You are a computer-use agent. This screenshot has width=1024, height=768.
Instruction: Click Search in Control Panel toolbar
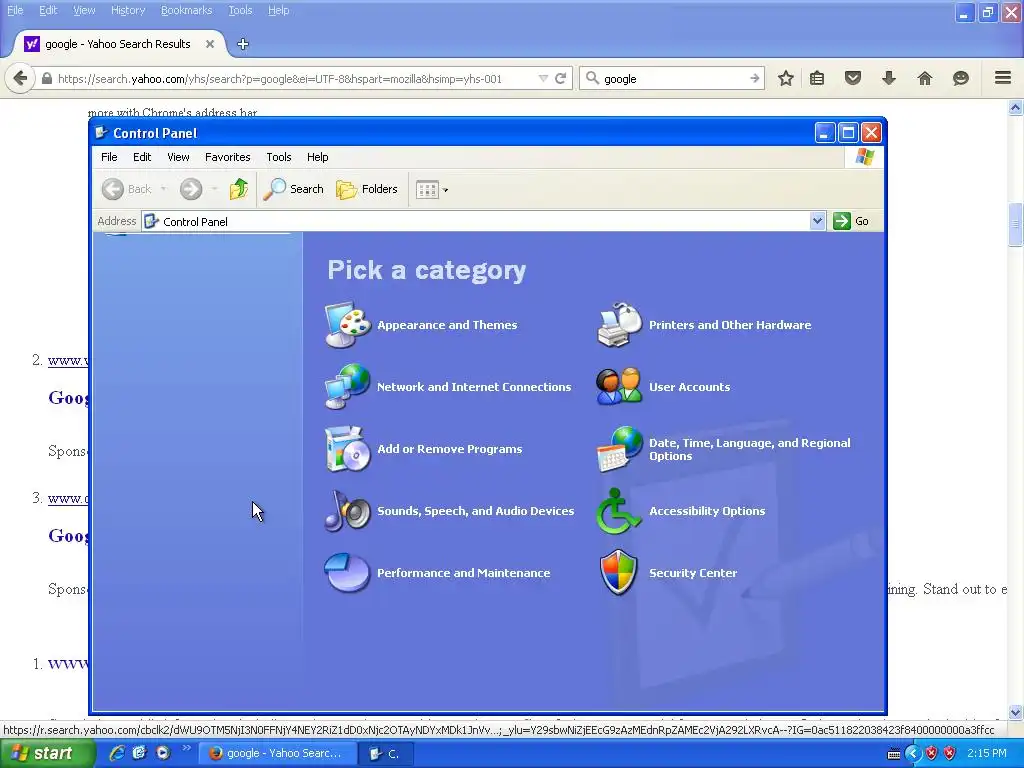(x=293, y=189)
